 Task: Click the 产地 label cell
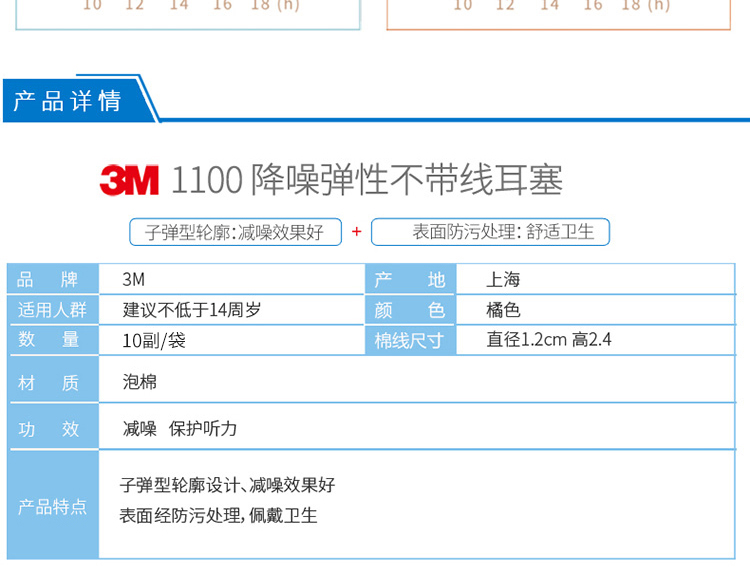coord(410,279)
